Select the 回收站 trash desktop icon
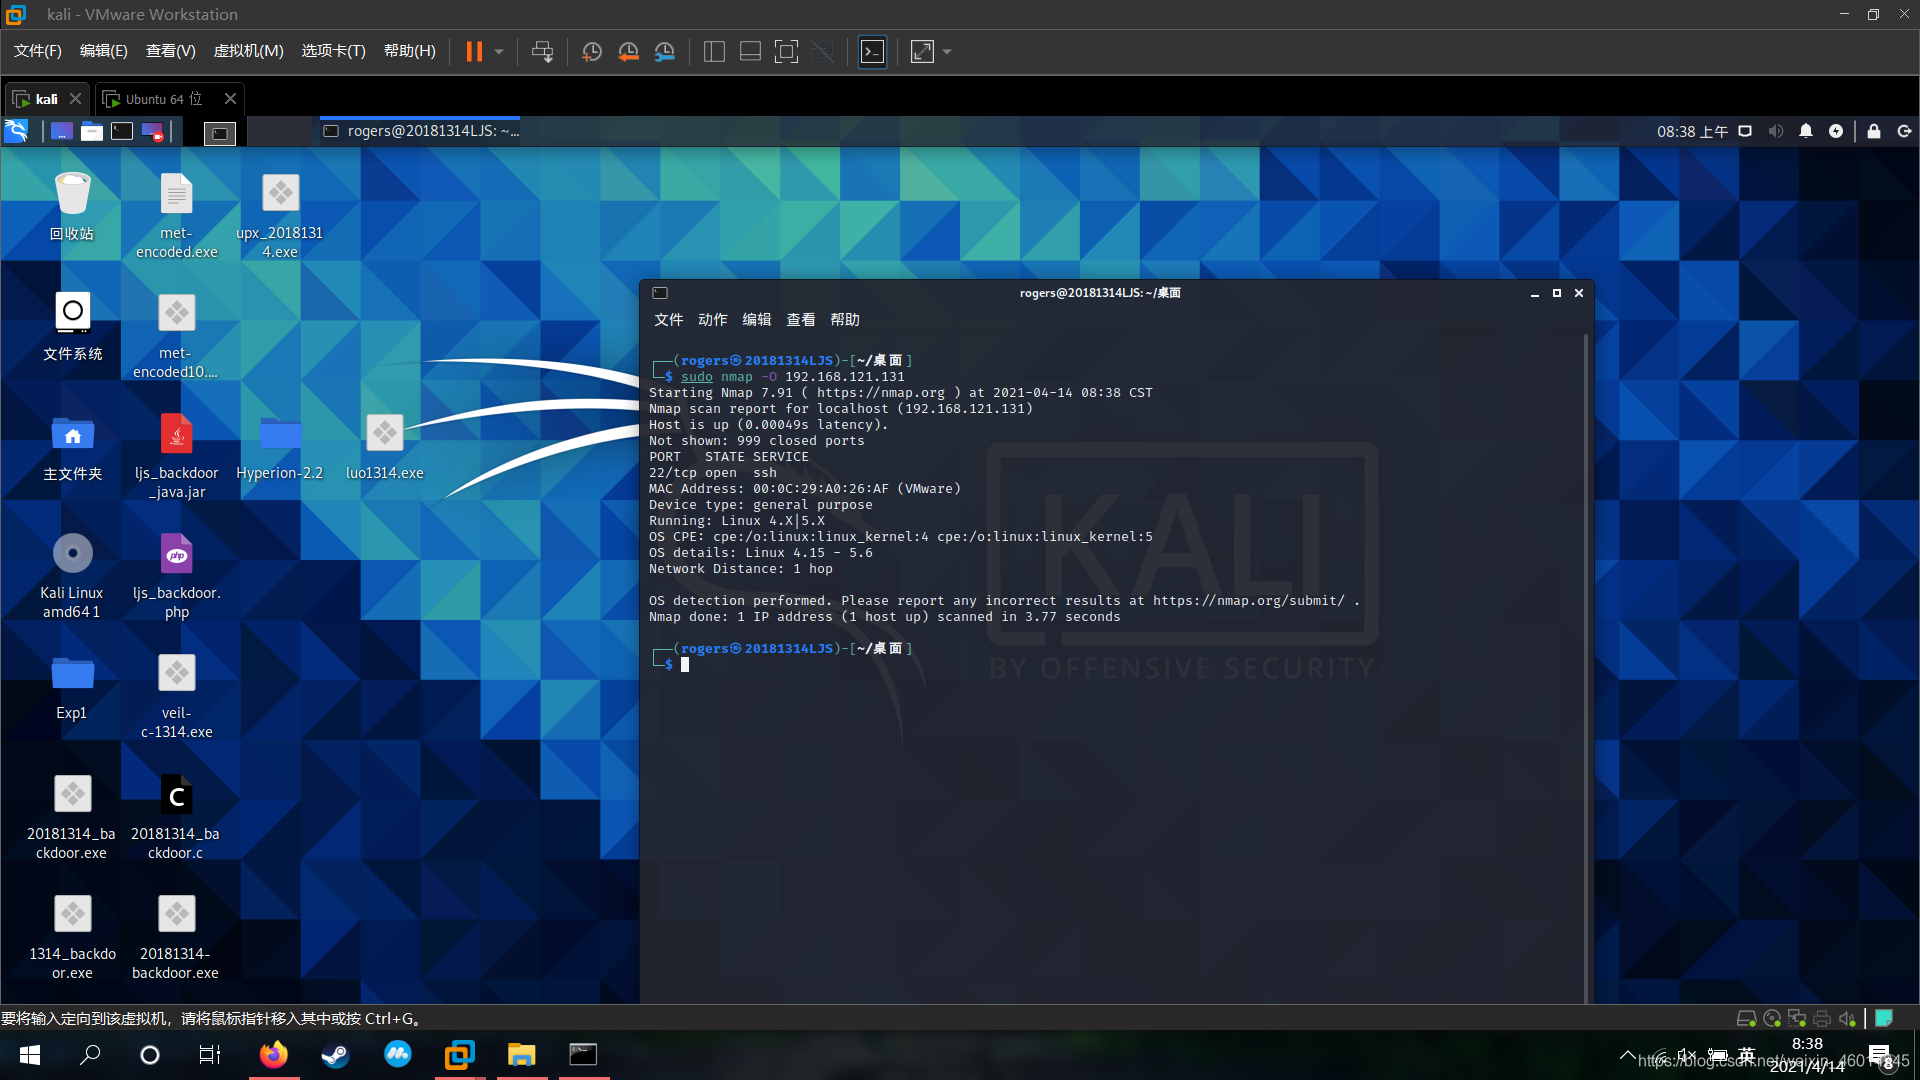Screen dimensions: 1920x1080 tap(72, 206)
